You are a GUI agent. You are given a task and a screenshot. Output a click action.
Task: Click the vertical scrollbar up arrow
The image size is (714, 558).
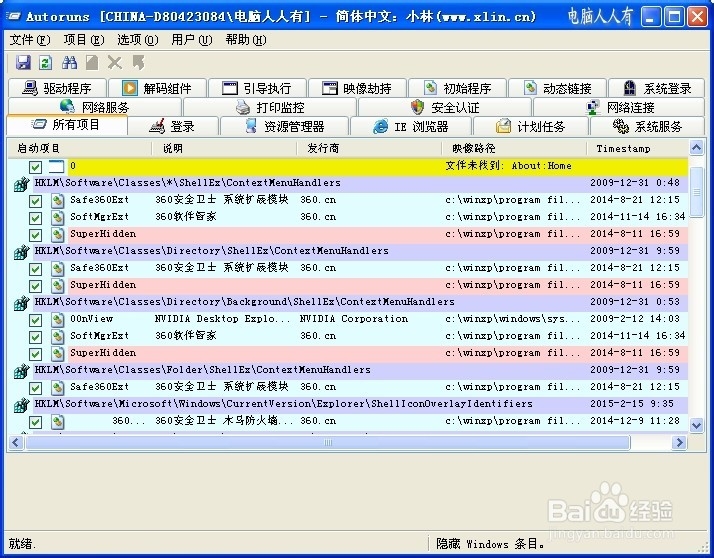(x=696, y=148)
